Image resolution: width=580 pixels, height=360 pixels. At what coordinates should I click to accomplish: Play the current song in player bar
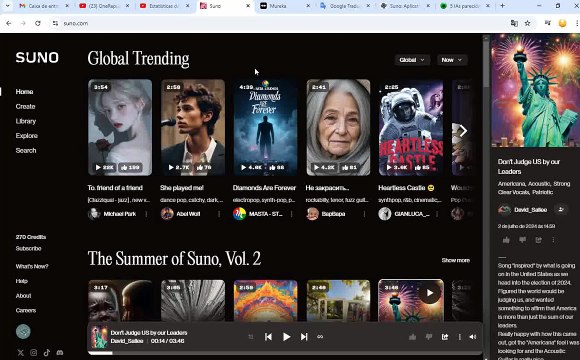click(286, 337)
